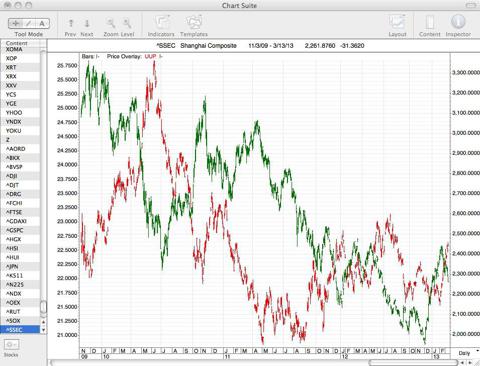This screenshot has height=366, width=480.
Task: Click the symbol list vertical scroll thumb
Action: (x=43, y=309)
